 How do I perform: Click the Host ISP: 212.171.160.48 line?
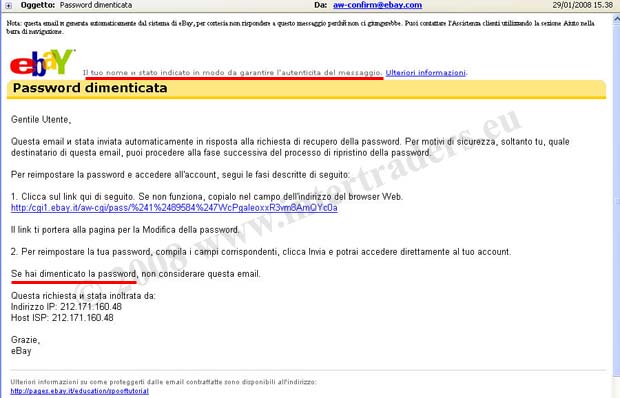(62, 318)
